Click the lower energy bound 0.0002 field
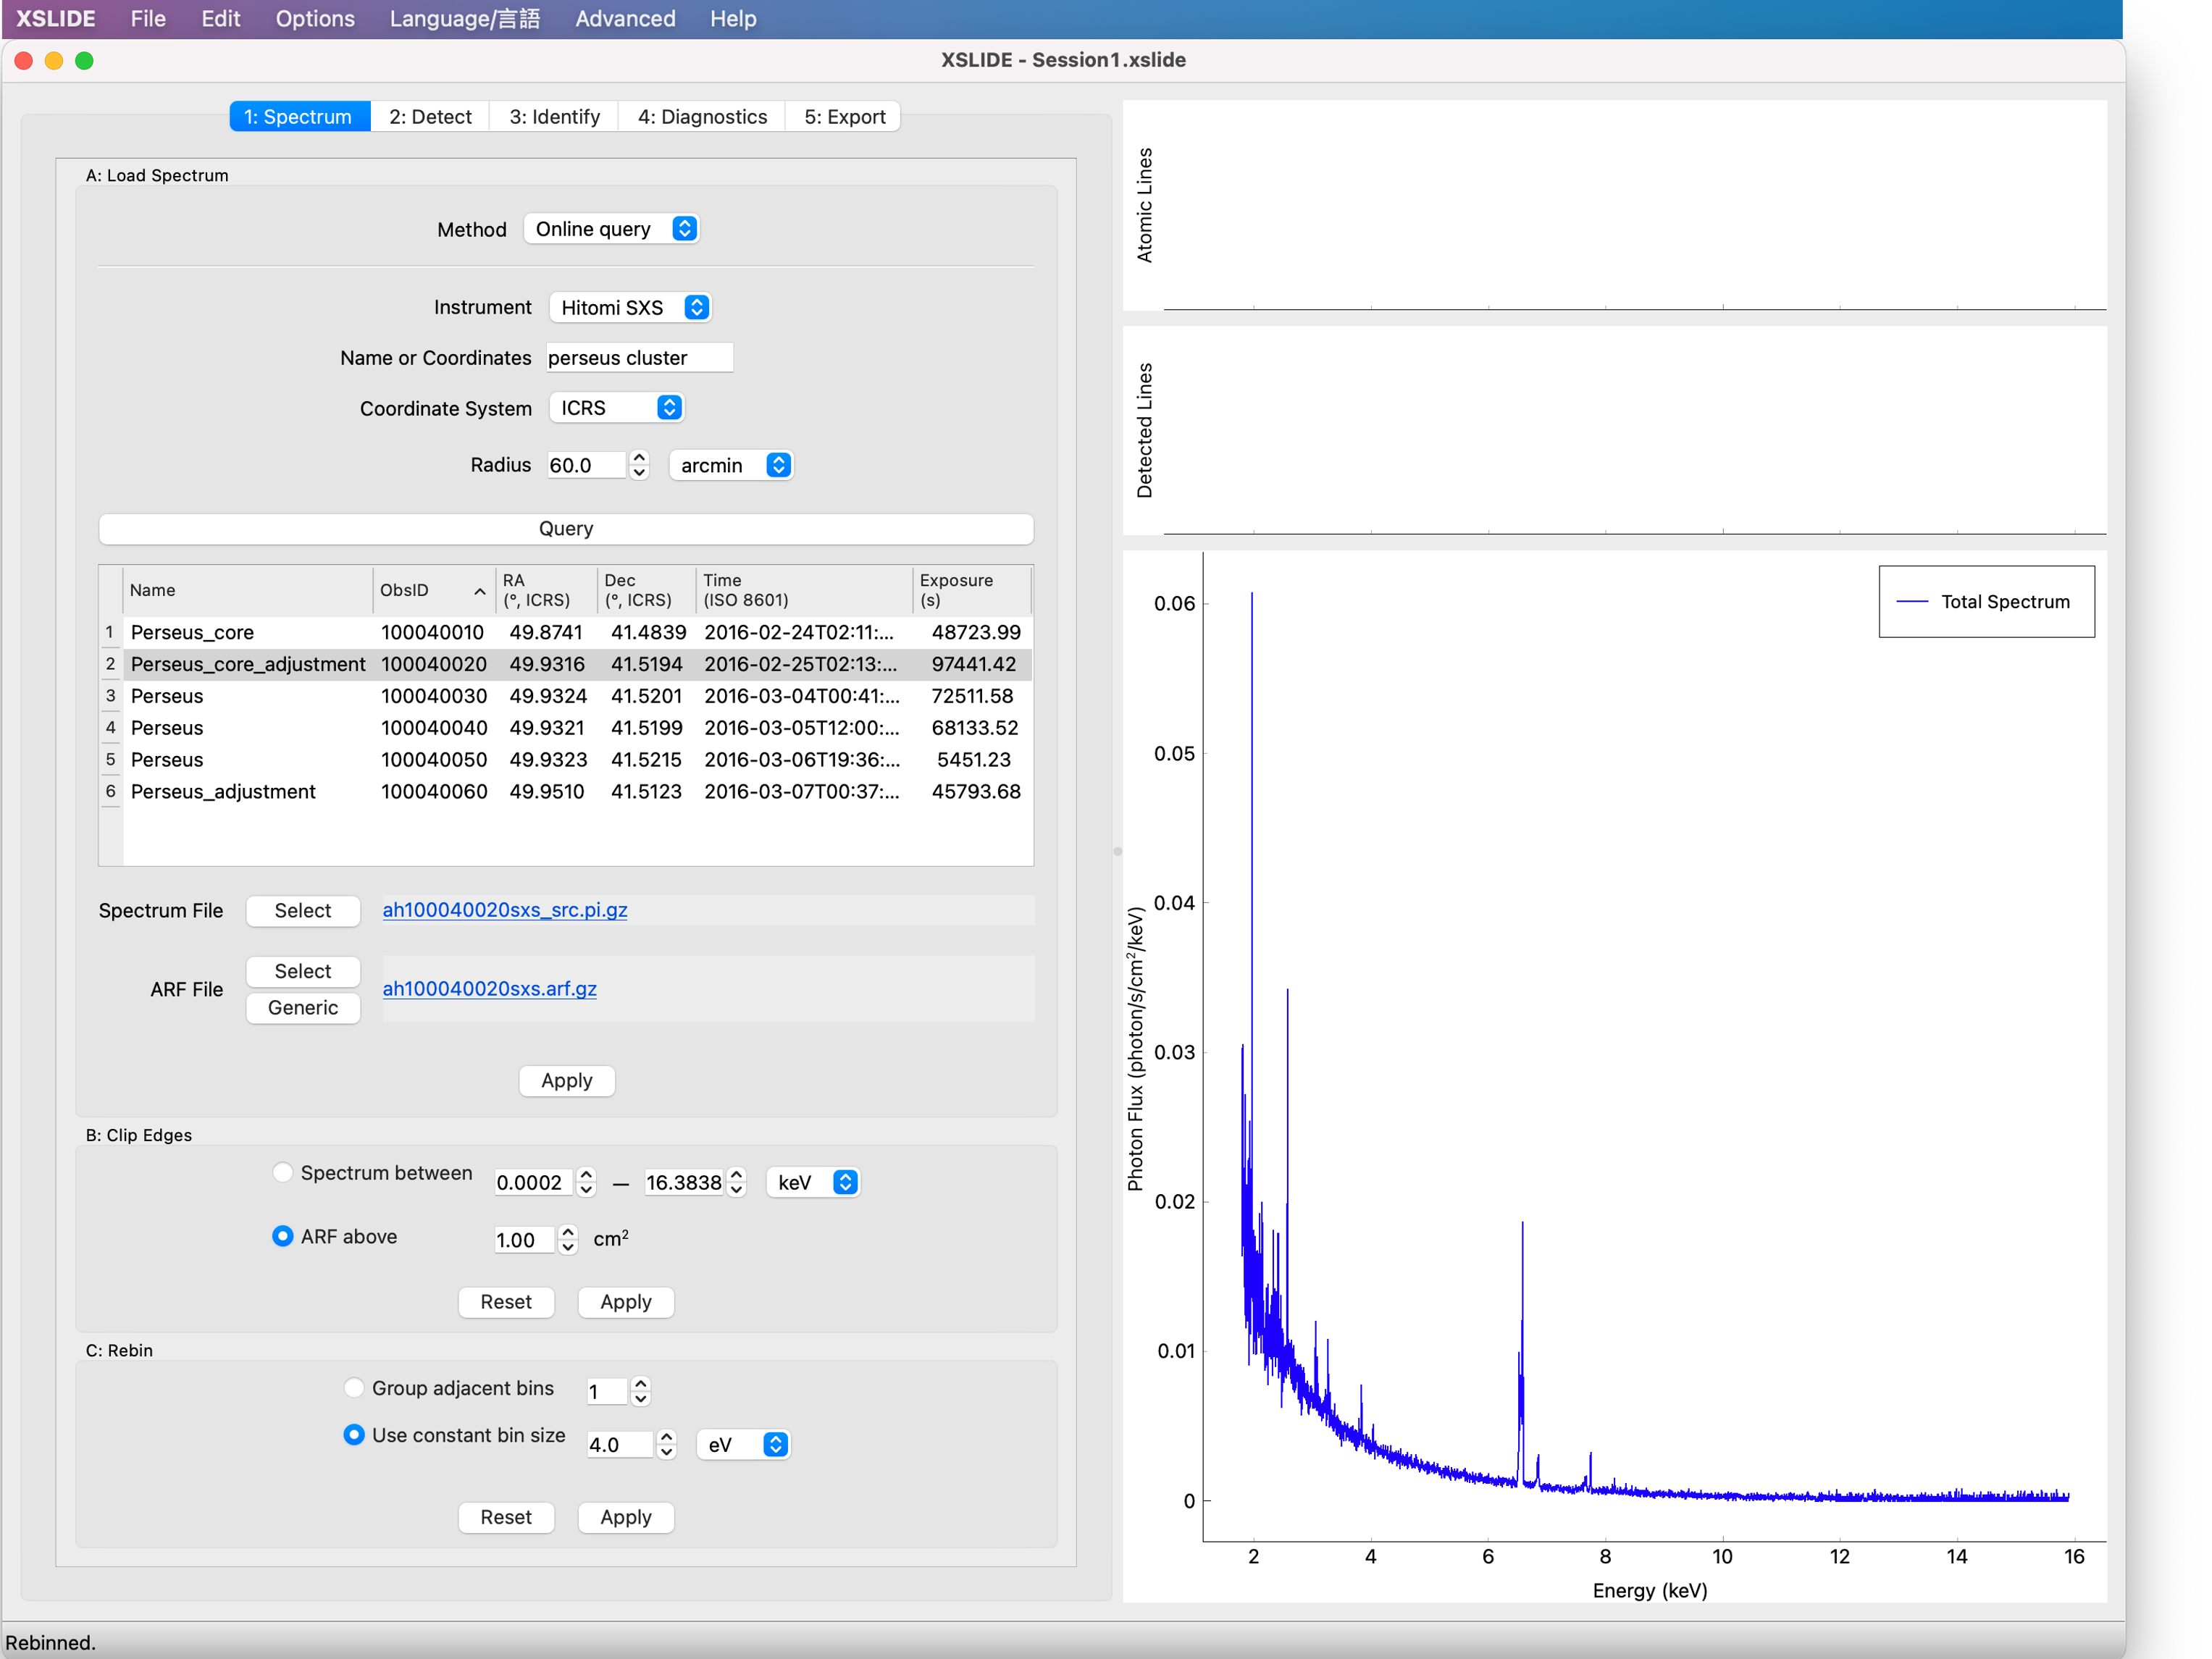The height and width of the screenshot is (1659, 2212). tap(534, 1182)
